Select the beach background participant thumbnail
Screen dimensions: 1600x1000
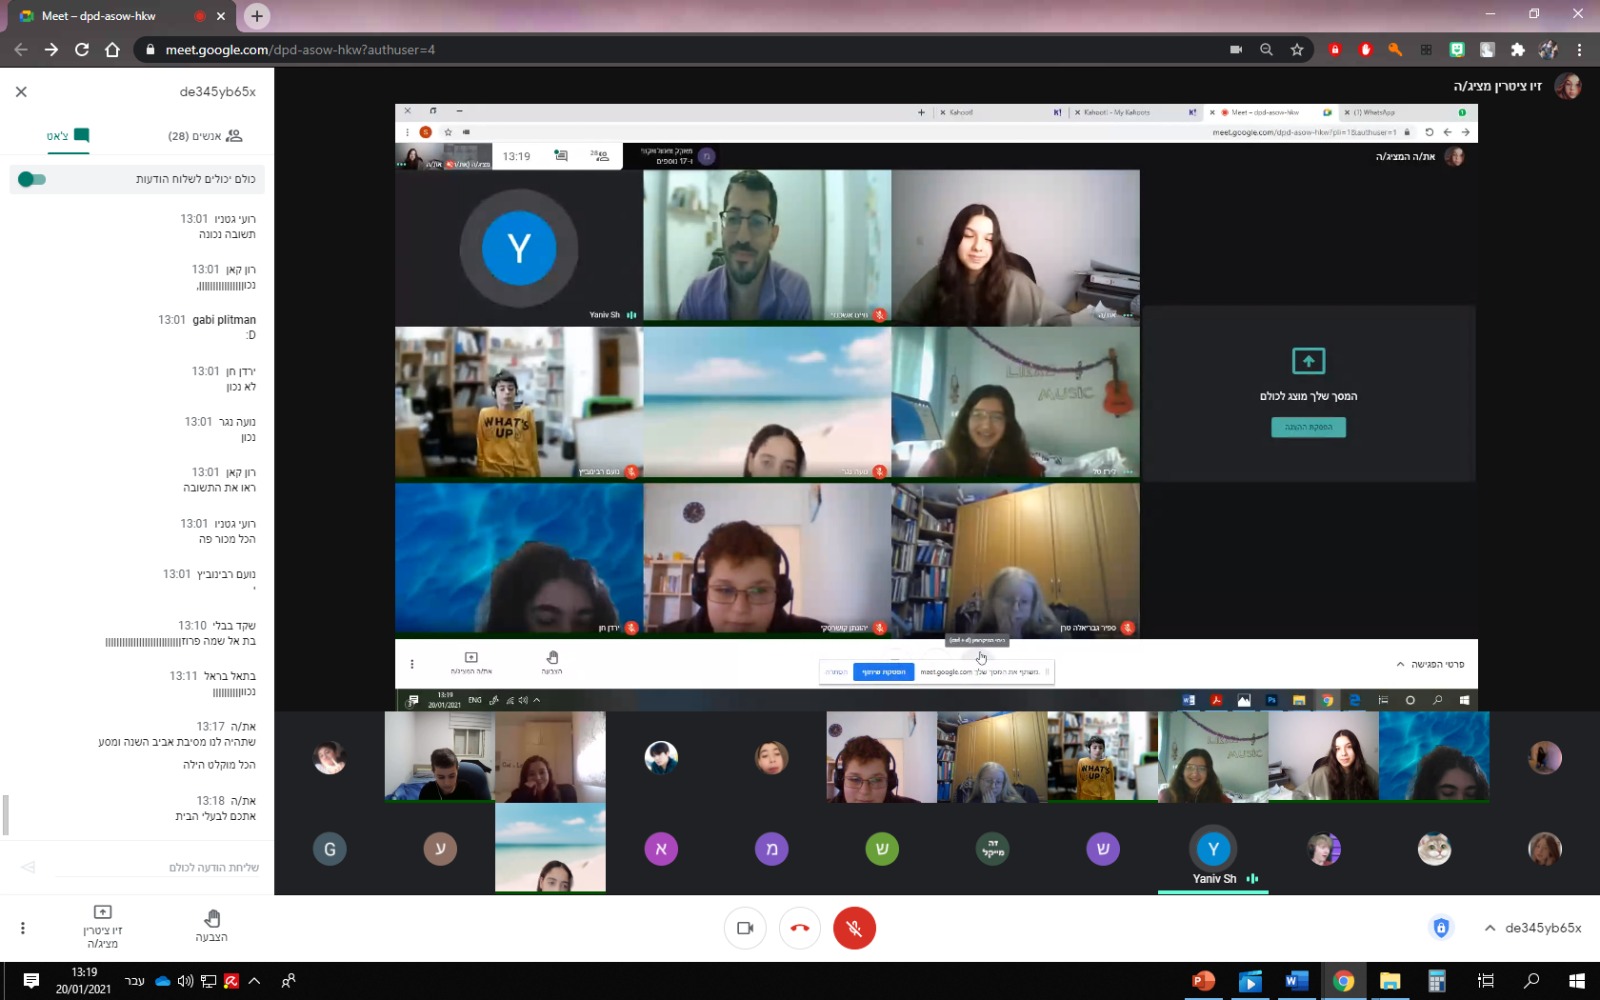pos(550,847)
